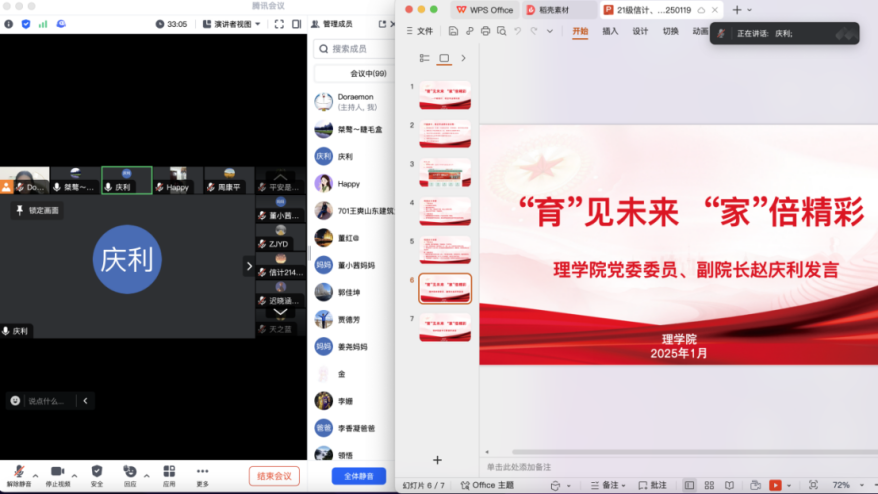The width and height of the screenshot is (878, 494).
Task: Open reading view book icon
Action: pos(729,485)
